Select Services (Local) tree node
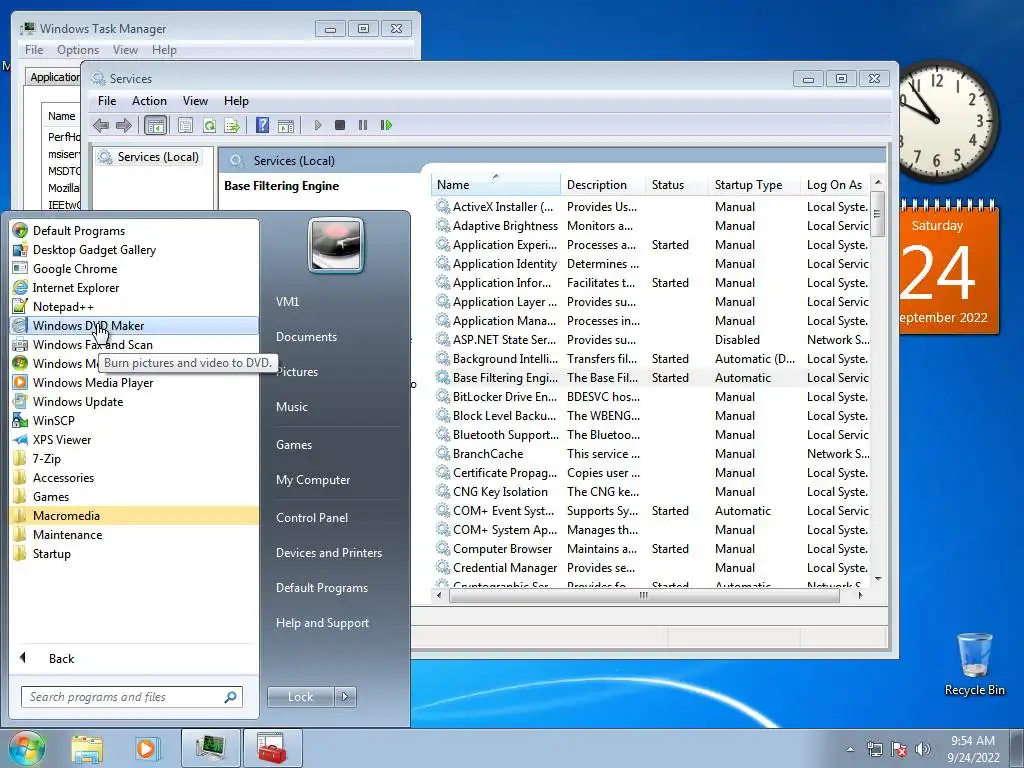This screenshot has width=1024, height=768. pyautogui.click(x=157, y=157)
